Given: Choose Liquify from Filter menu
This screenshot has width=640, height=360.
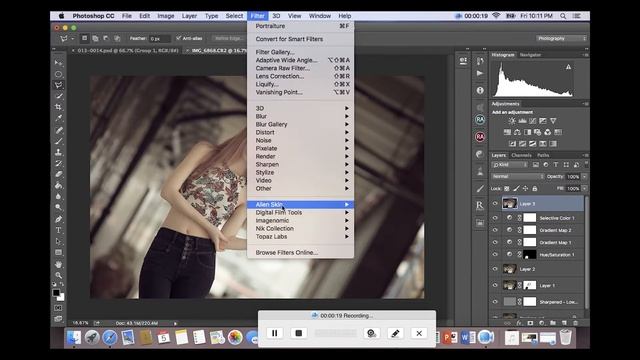Looking at the screenshot, I should pos(300,84).
